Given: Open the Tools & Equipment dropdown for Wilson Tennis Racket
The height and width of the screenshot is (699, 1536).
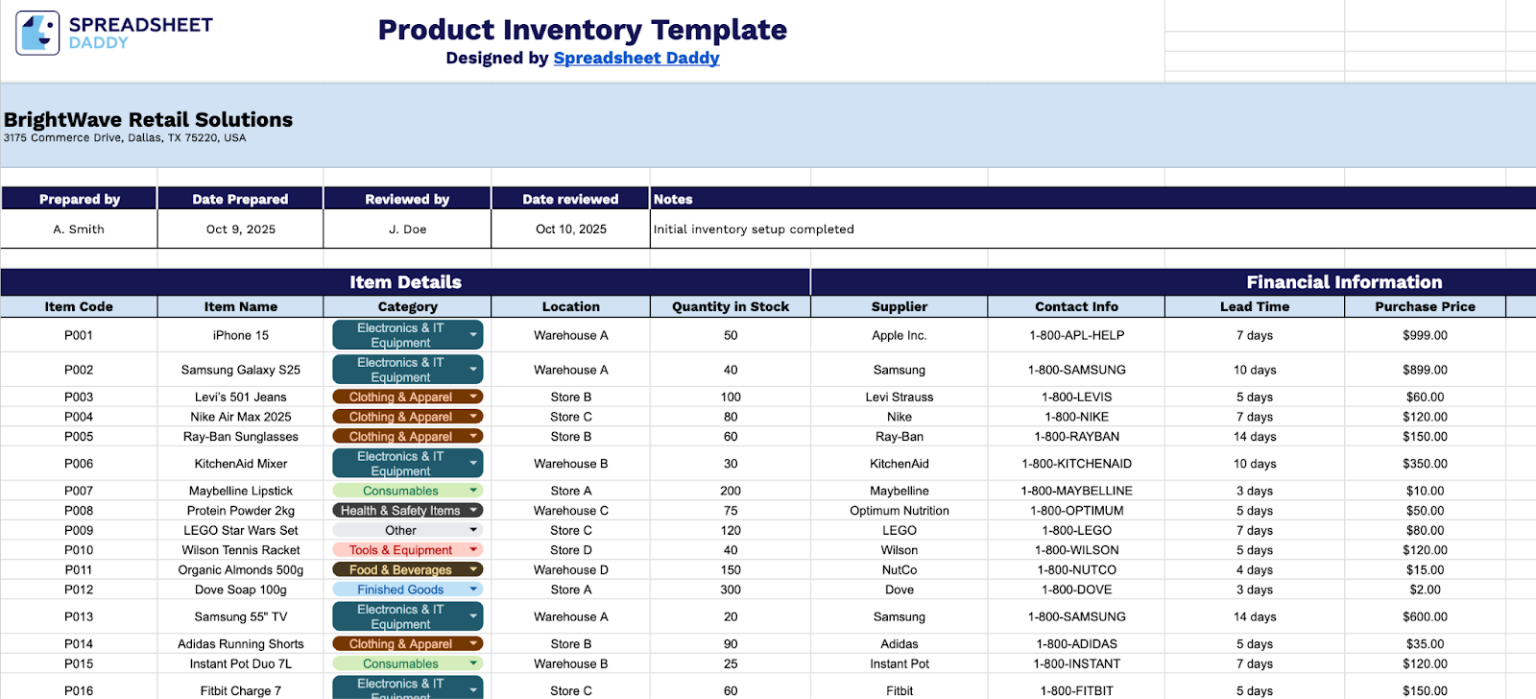Looking at the screenshot, I should (474, 549).
